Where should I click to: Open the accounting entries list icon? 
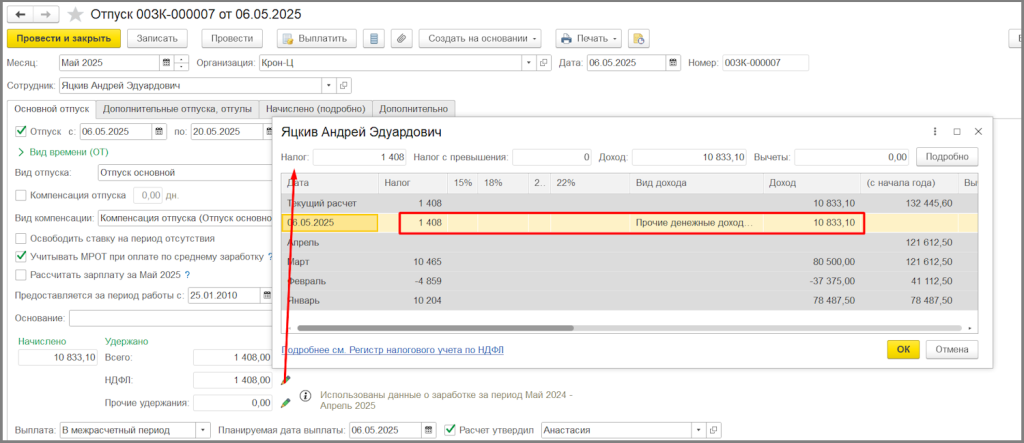(374, 39)
